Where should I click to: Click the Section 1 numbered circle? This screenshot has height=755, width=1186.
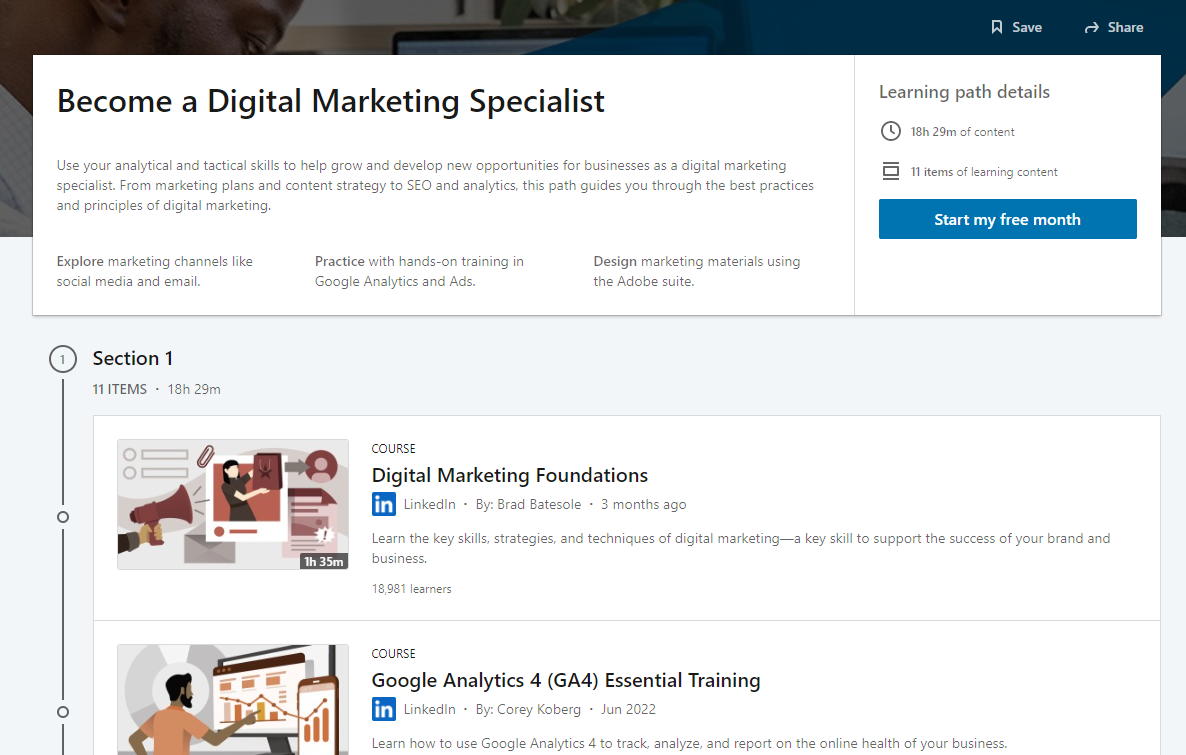coord(63,359)
